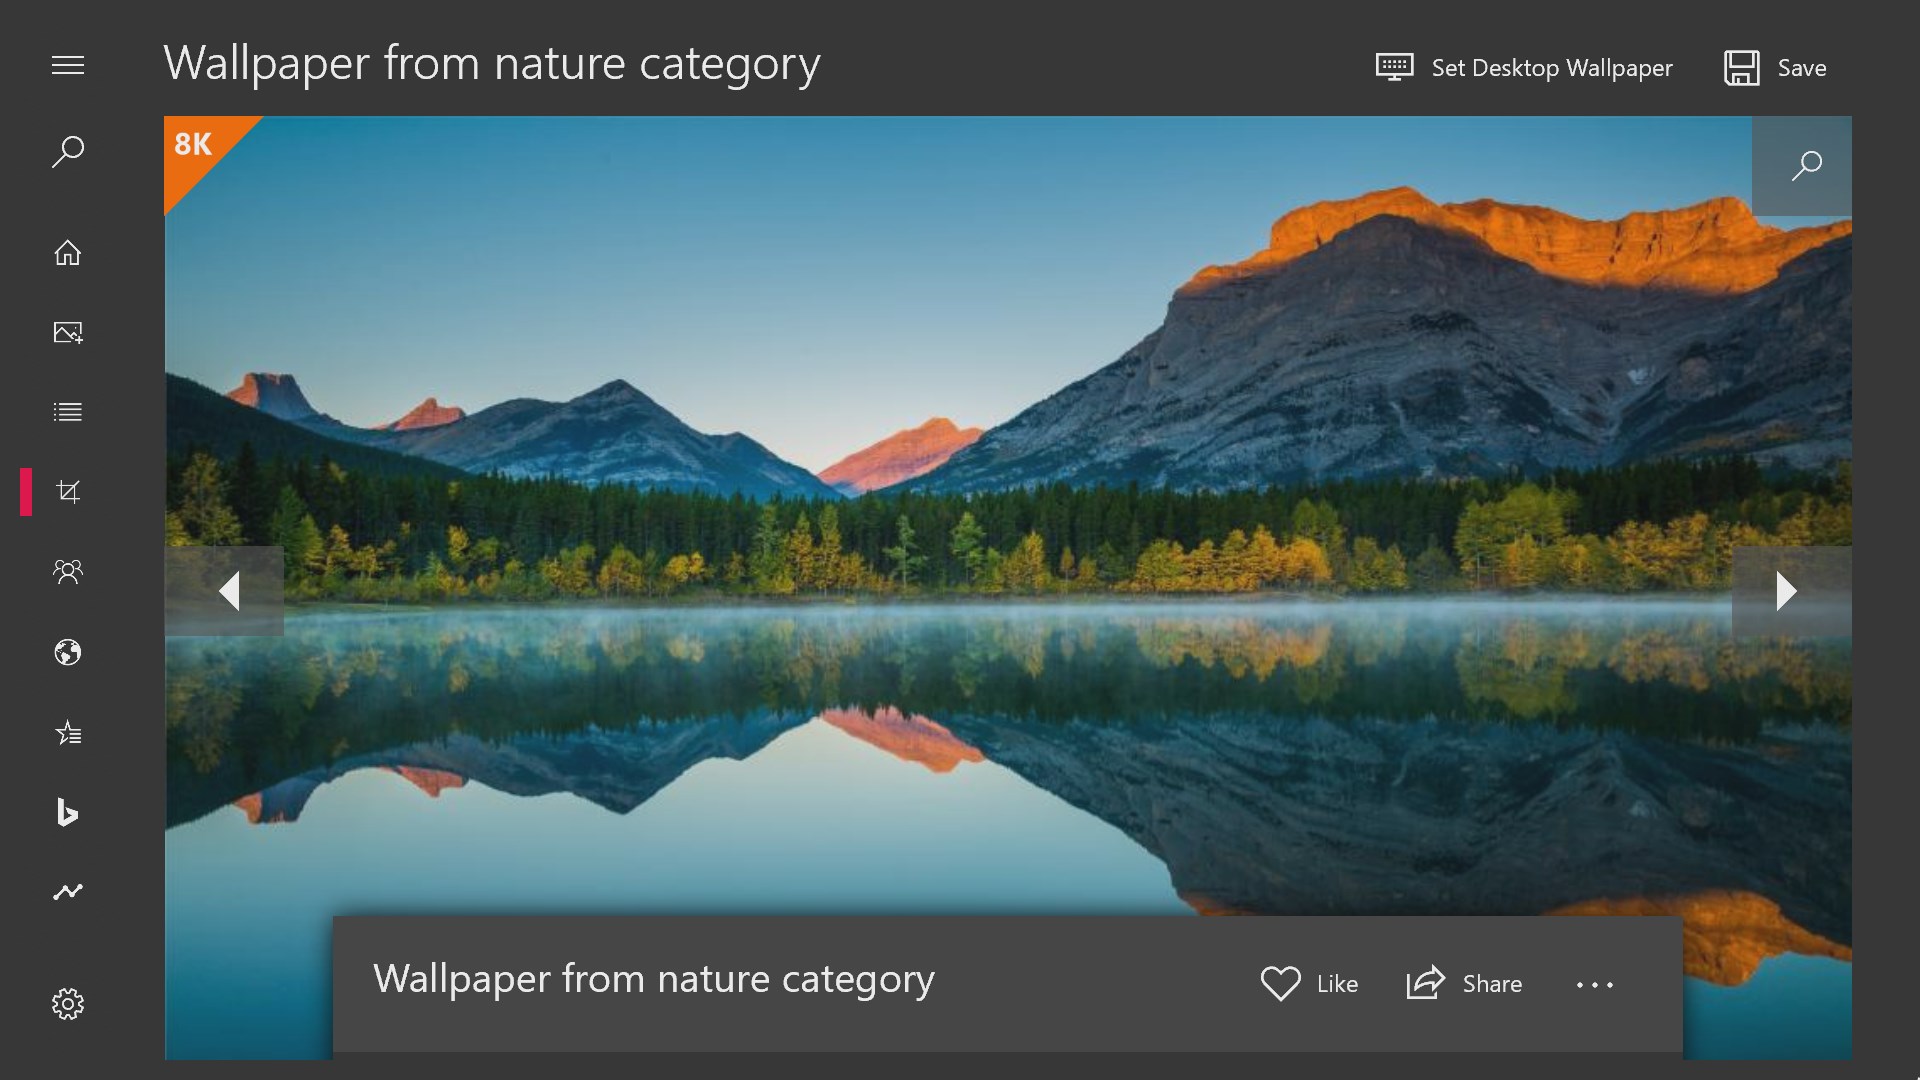1920x1080 pixels.
Task: Open the Bing wallpapers icon
Action: [67, 812]
